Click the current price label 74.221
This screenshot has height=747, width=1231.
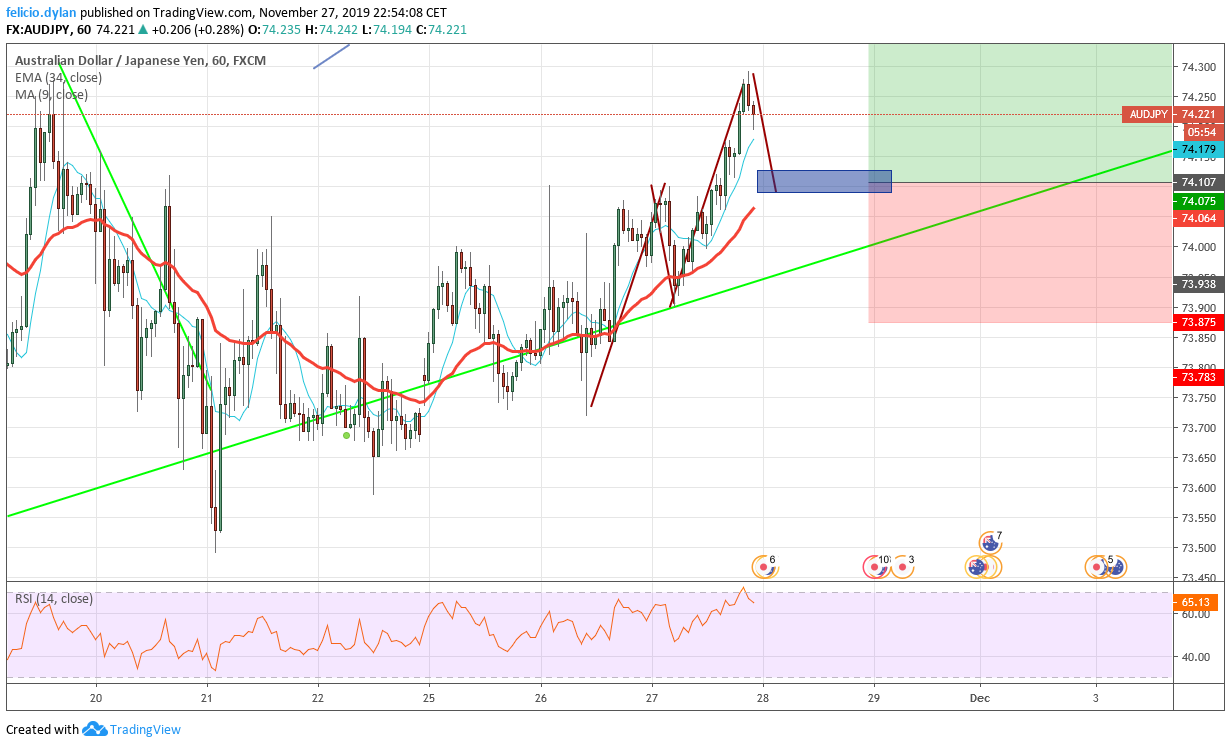tap(1199, 114)
